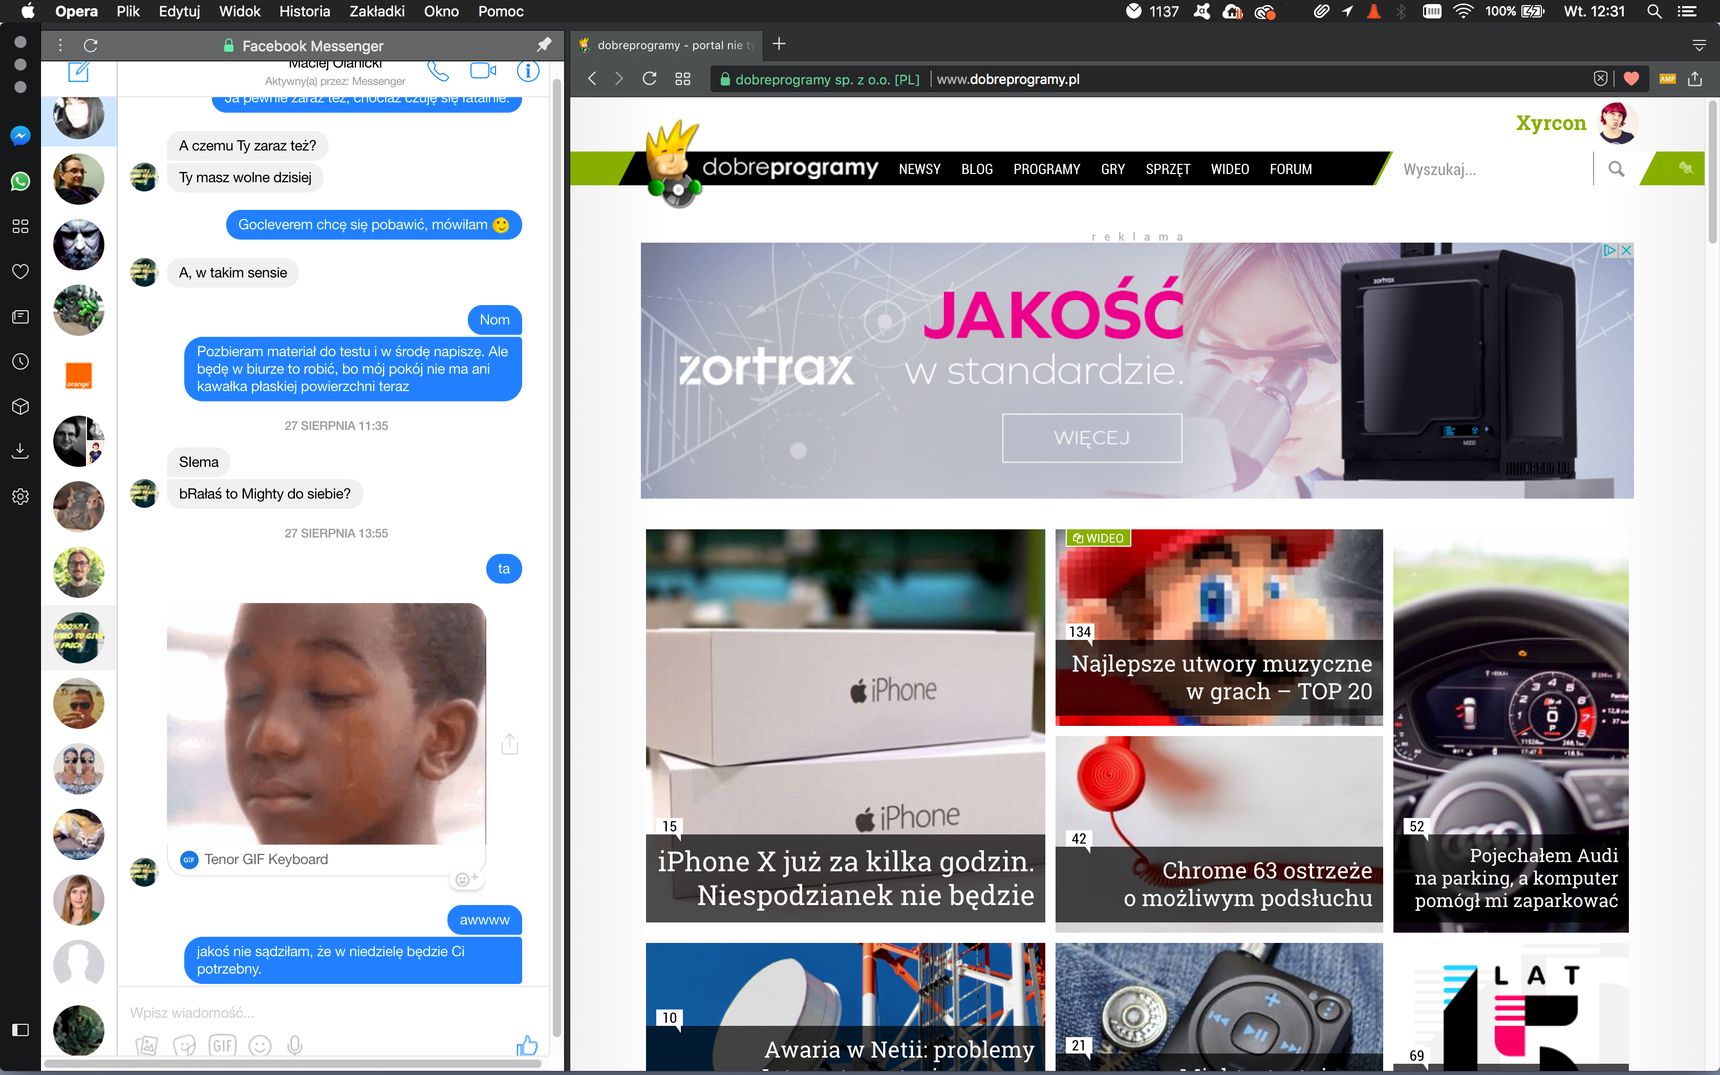Open BLOG section on dobreprogramy
1720x1075 pixels.
click(977, 169)
